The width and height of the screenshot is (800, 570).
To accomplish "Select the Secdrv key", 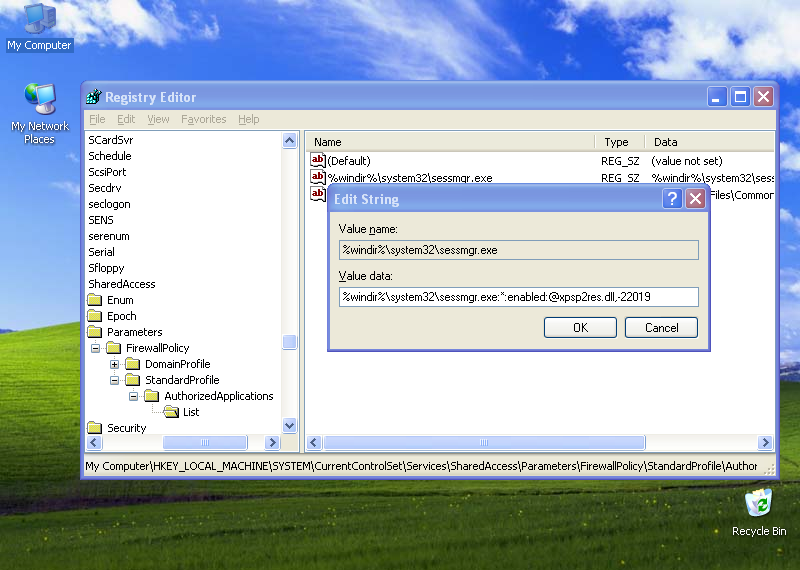I will coord(105,188).
